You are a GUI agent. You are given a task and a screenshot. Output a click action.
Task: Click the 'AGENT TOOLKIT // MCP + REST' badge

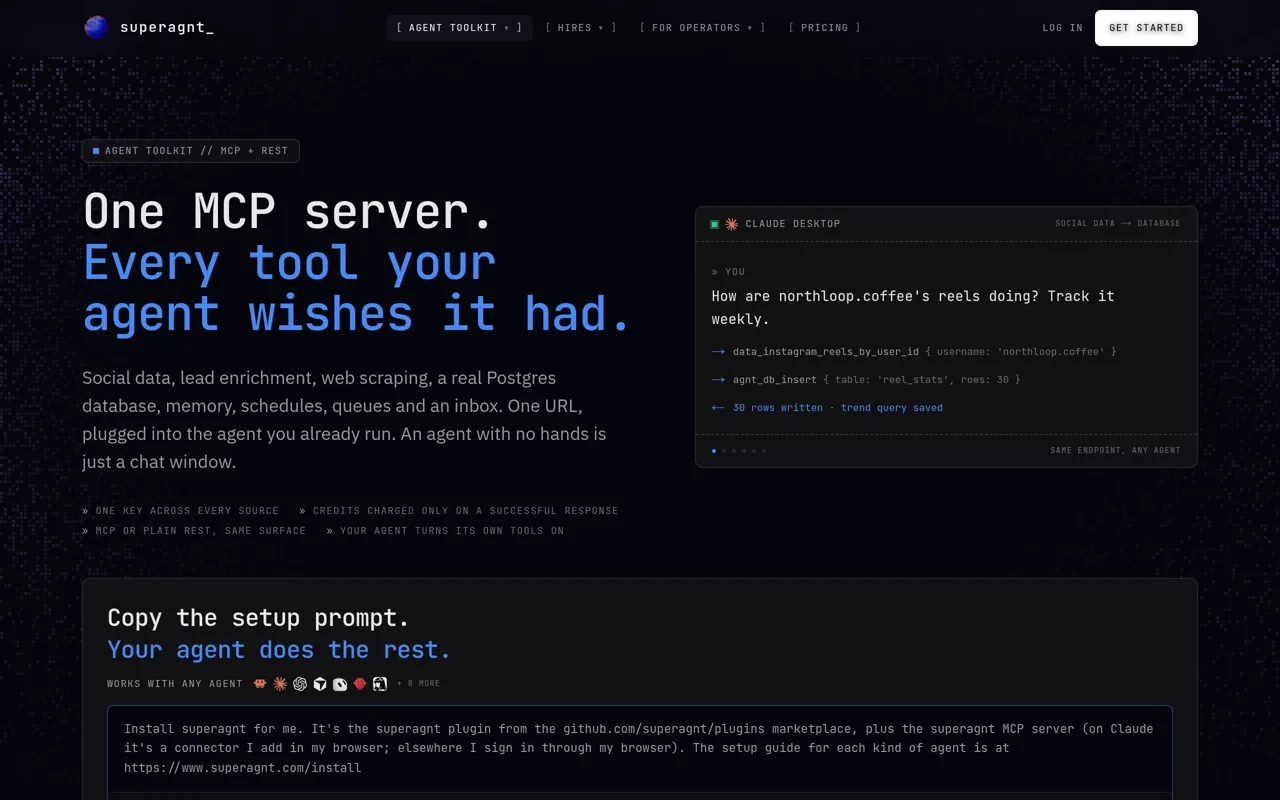191,151
